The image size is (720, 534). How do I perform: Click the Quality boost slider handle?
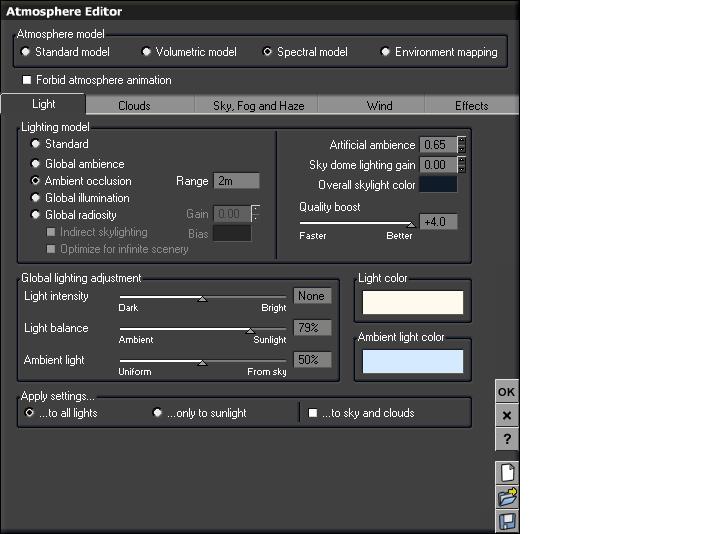[410, 224]
